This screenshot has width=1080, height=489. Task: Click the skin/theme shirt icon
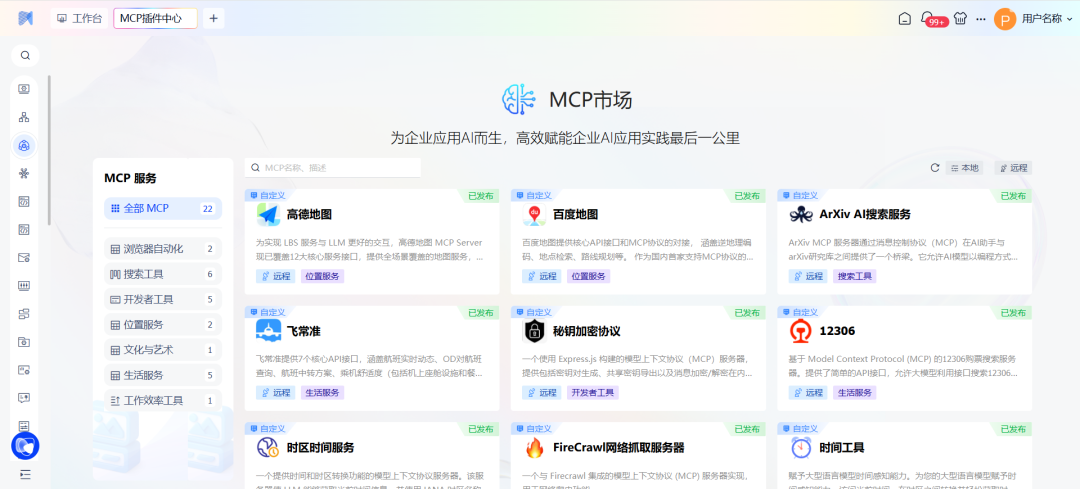[x=961, y=18]
